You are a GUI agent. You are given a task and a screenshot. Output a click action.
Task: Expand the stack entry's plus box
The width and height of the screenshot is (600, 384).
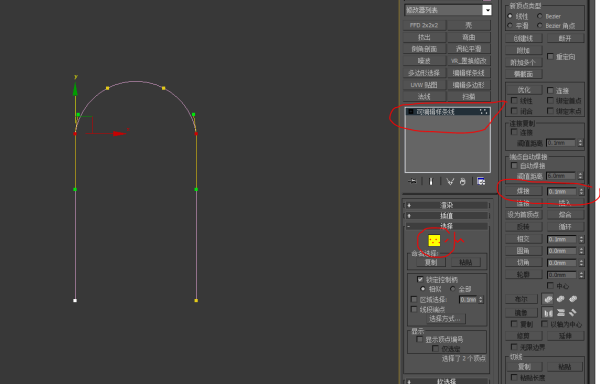coord(410,112)
